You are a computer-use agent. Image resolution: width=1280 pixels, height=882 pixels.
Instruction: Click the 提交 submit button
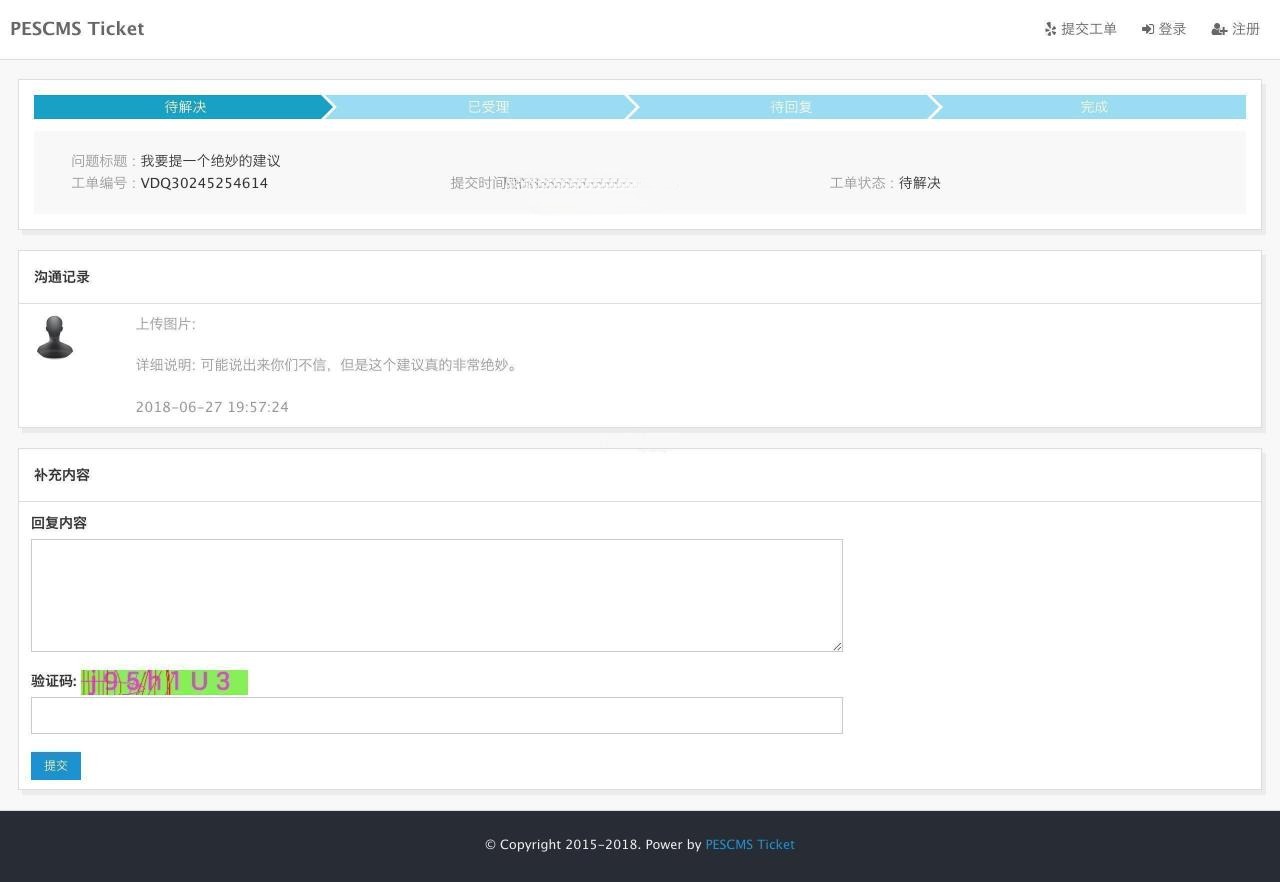click(55, 765)
